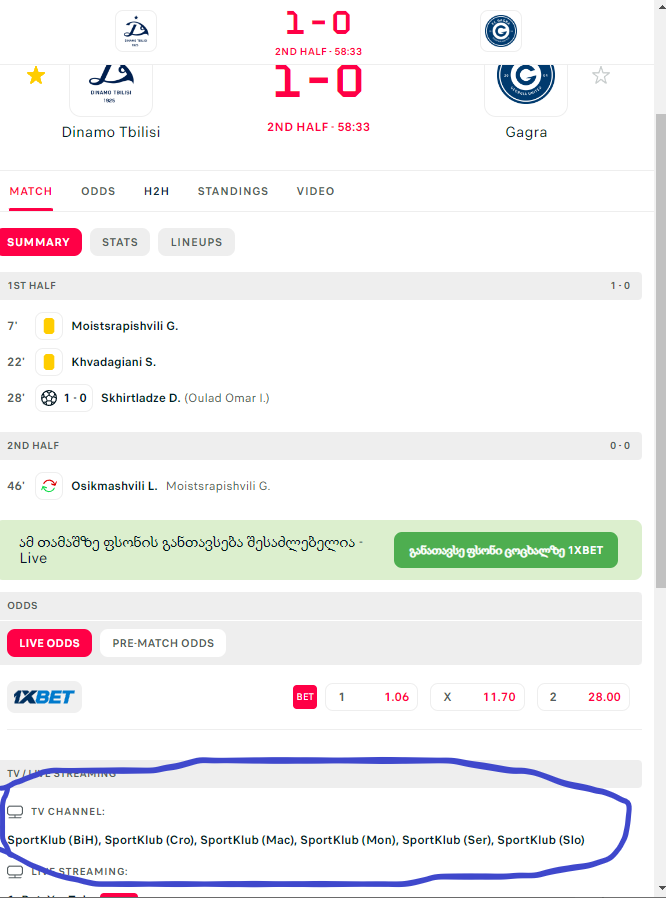666x898 pixels.
Task: Open substitute Osikmashvili L.
Action: (x=115, y=486)
